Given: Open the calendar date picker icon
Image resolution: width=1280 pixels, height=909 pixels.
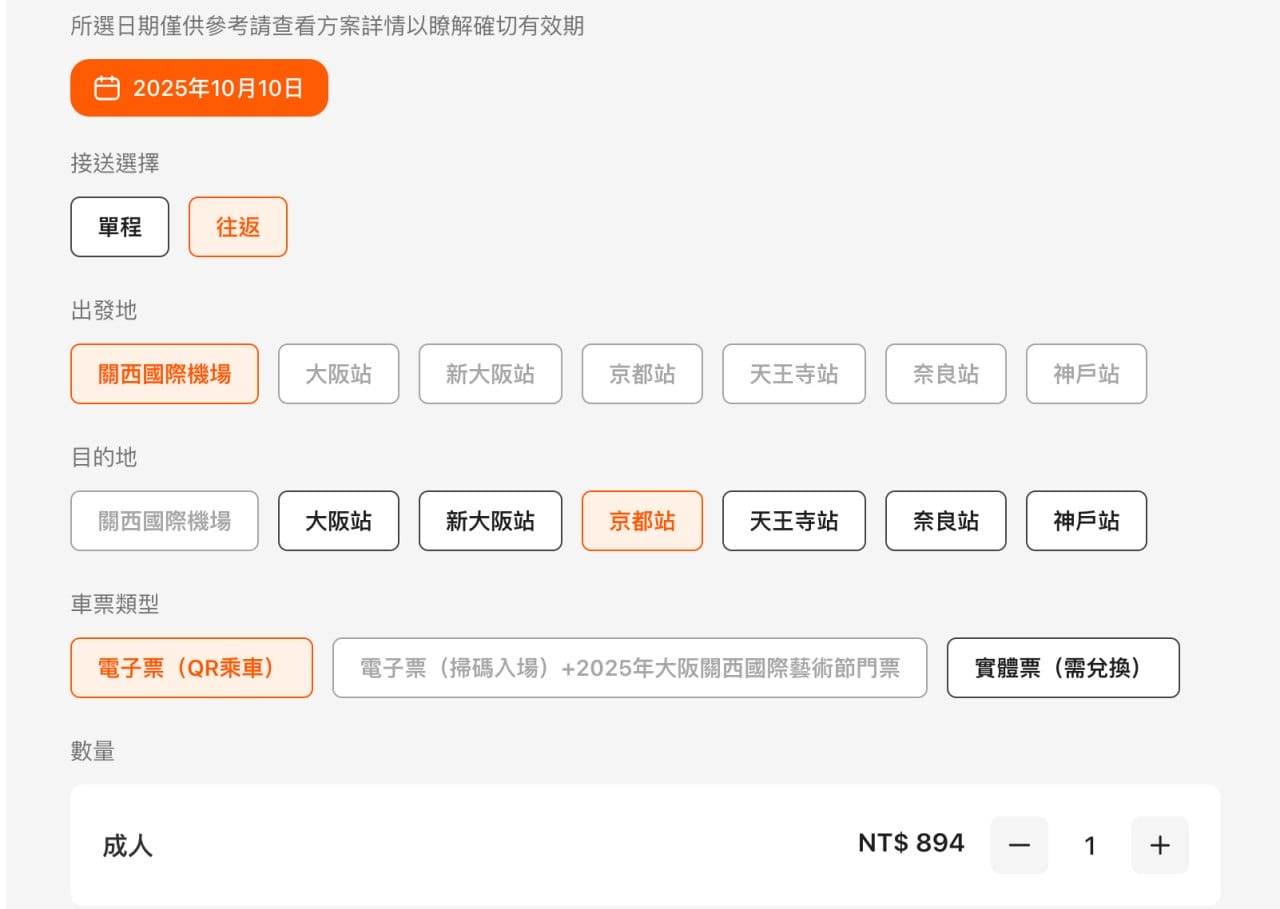Looking at the screenshot, I should pos(106,88).
